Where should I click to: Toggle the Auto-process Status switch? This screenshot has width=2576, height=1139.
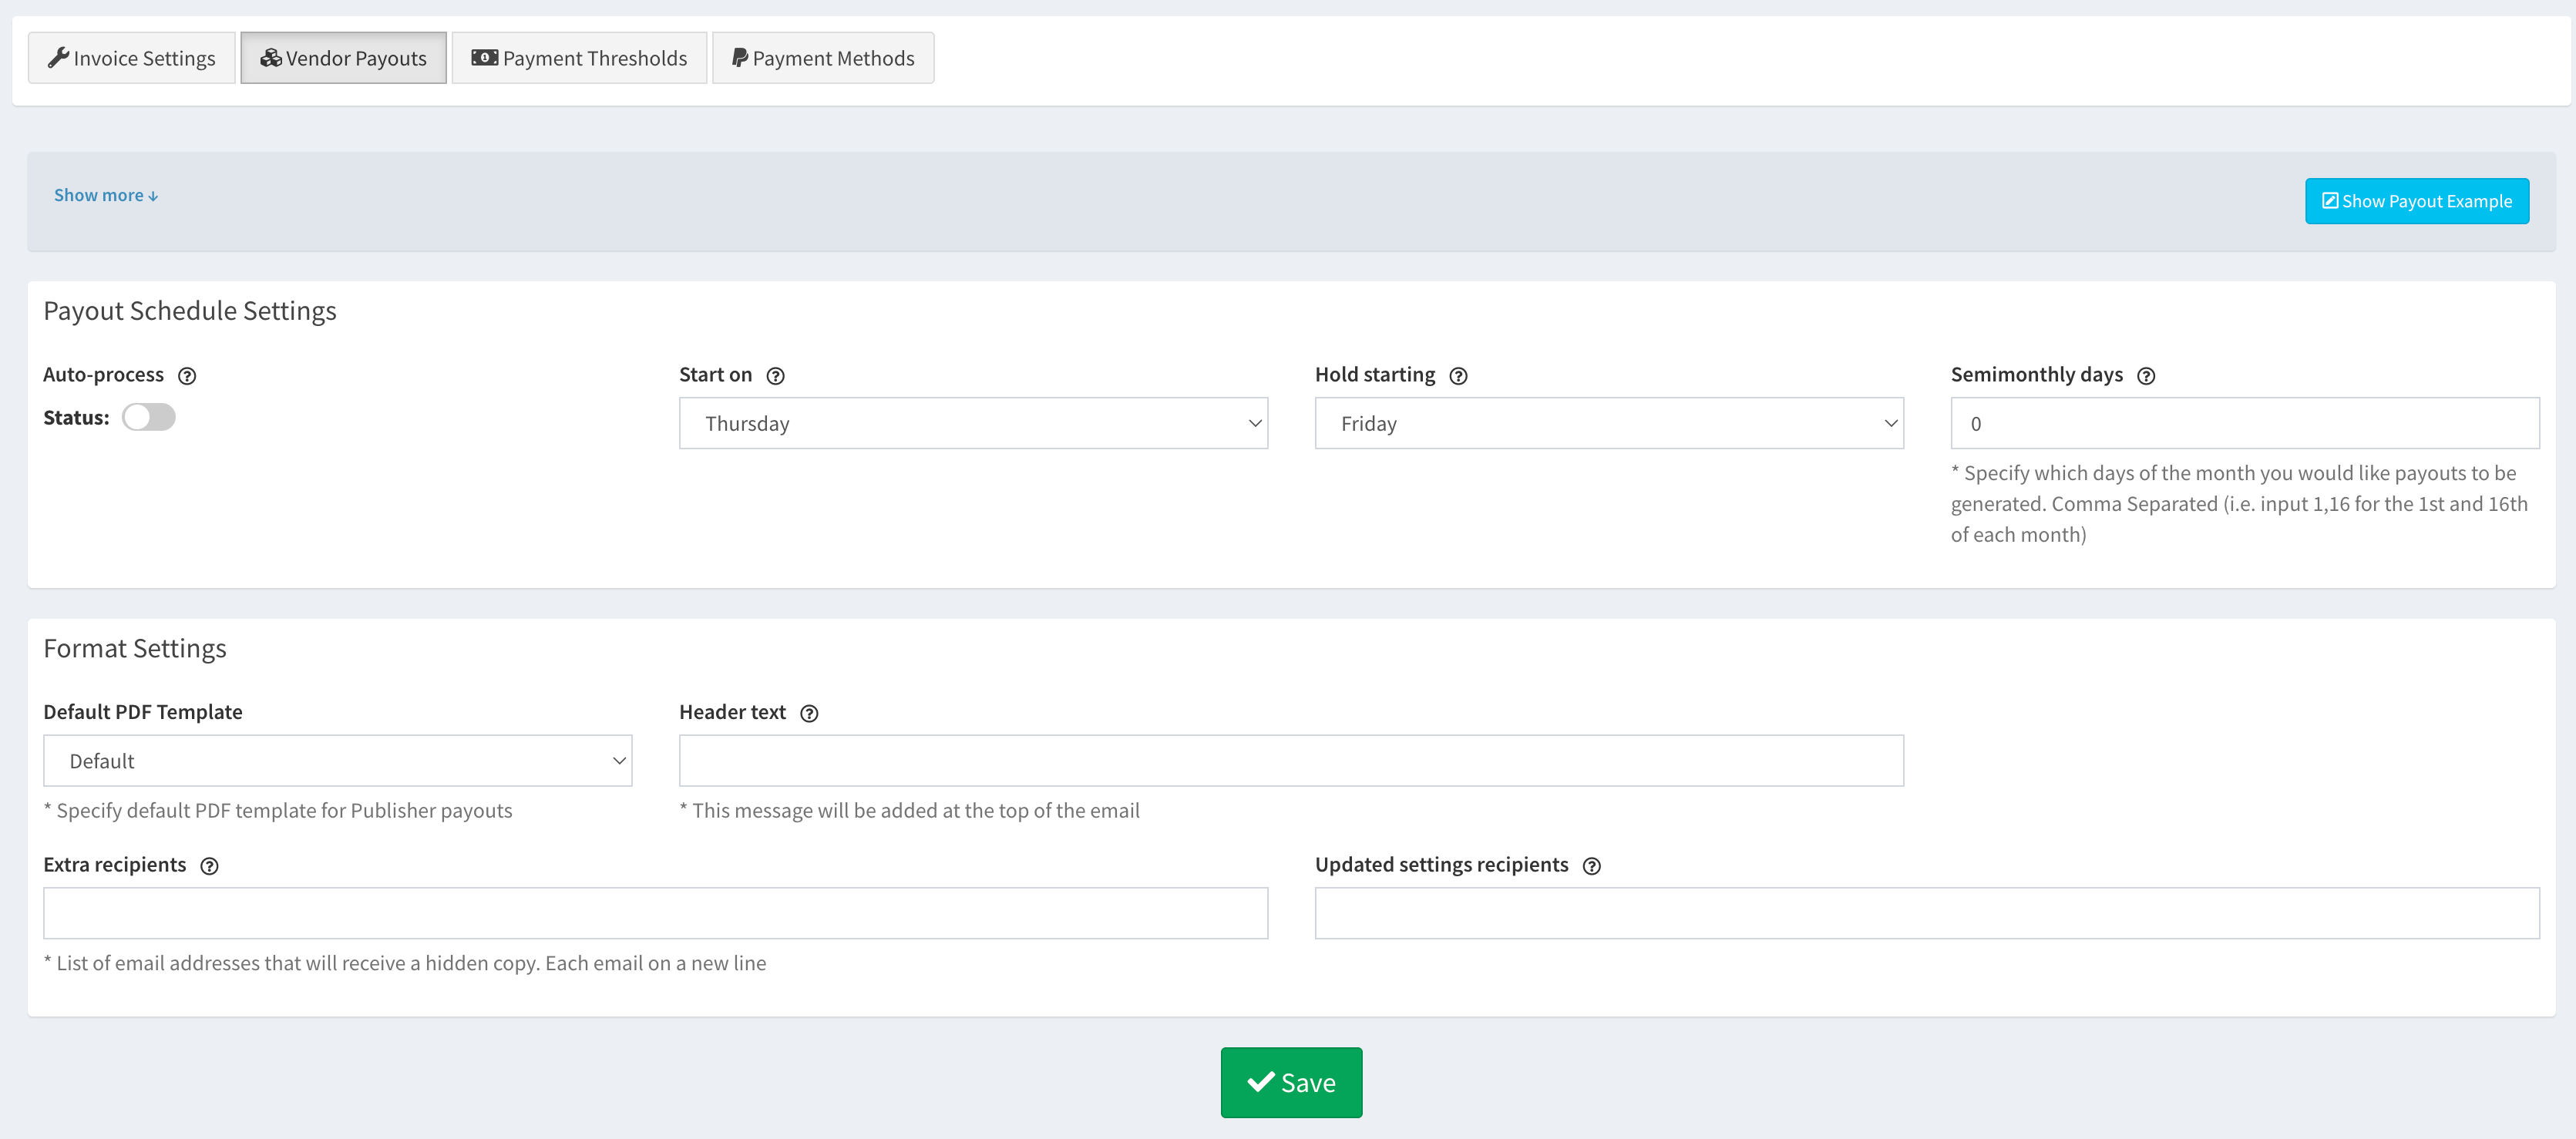click(149, 418)
